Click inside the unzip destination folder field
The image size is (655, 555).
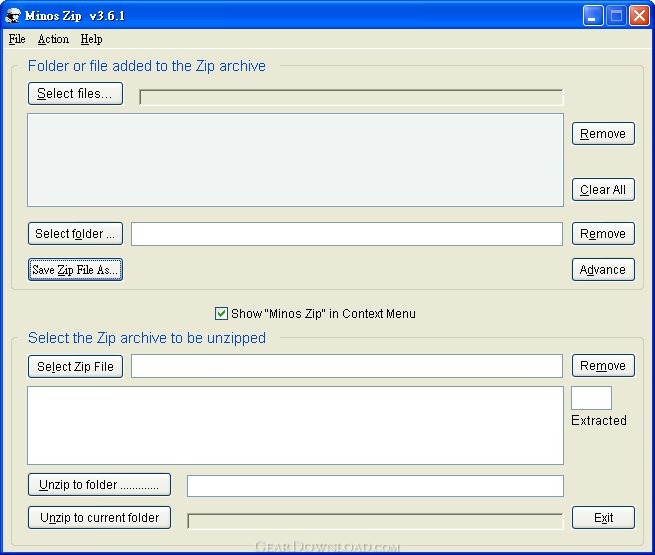coord(375,486)
